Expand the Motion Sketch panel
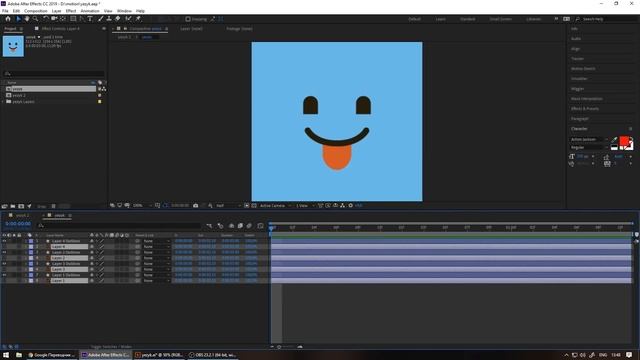 pyautogui.click(x=583, y=69)
